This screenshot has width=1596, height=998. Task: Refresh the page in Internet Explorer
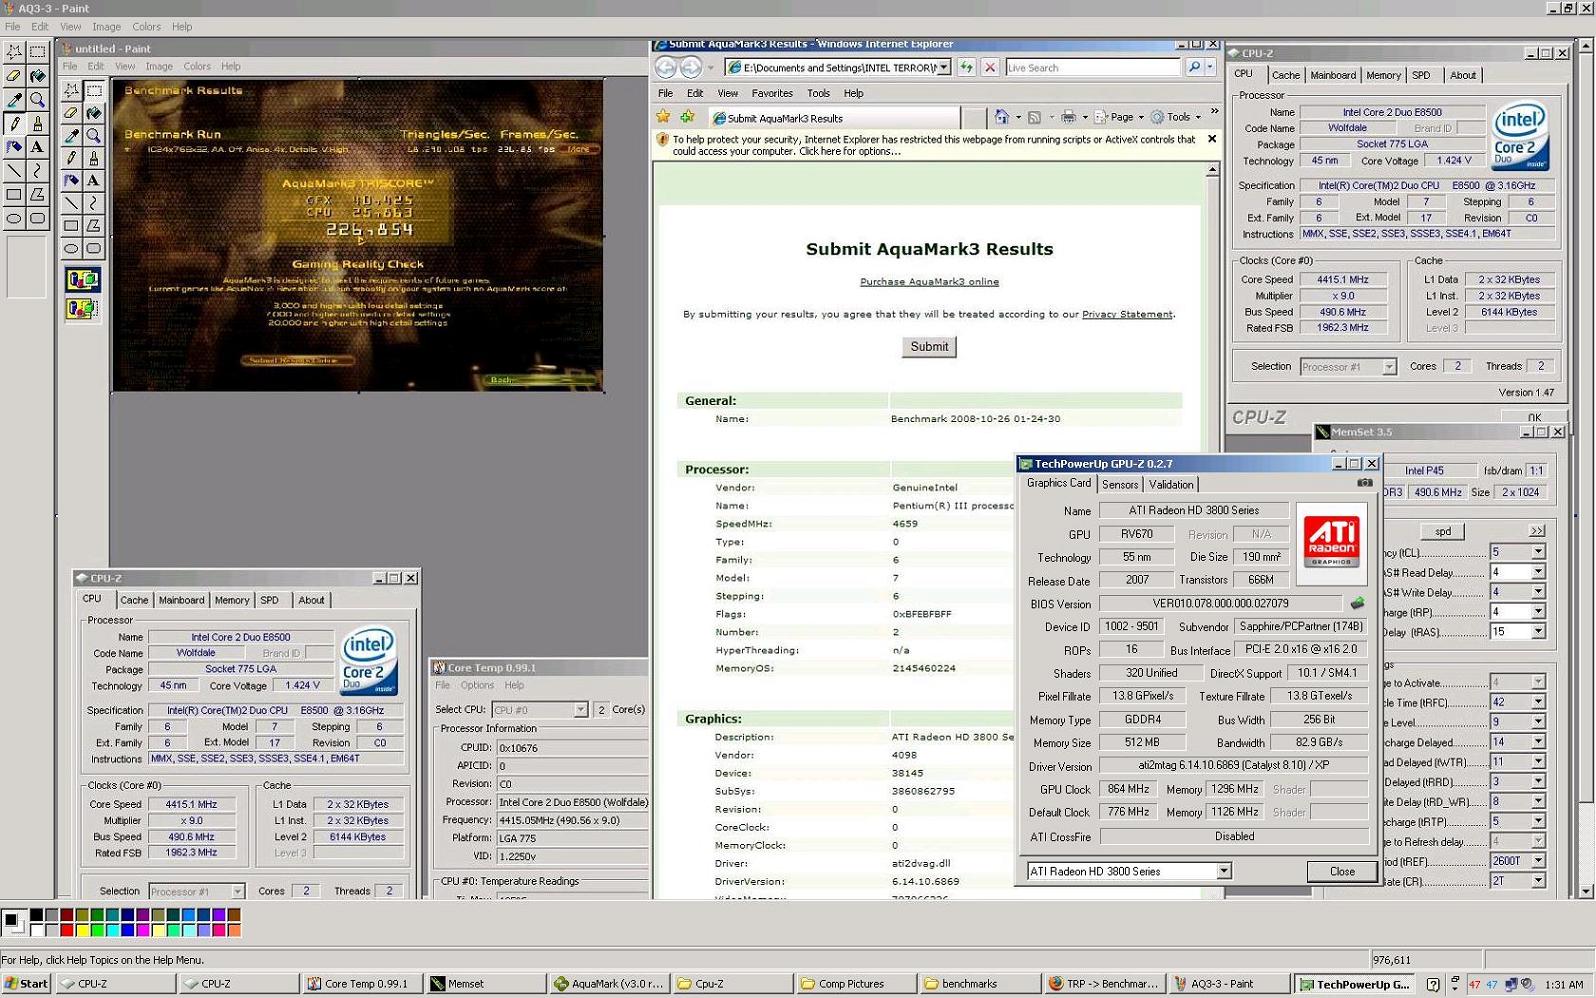pos(966,67)
